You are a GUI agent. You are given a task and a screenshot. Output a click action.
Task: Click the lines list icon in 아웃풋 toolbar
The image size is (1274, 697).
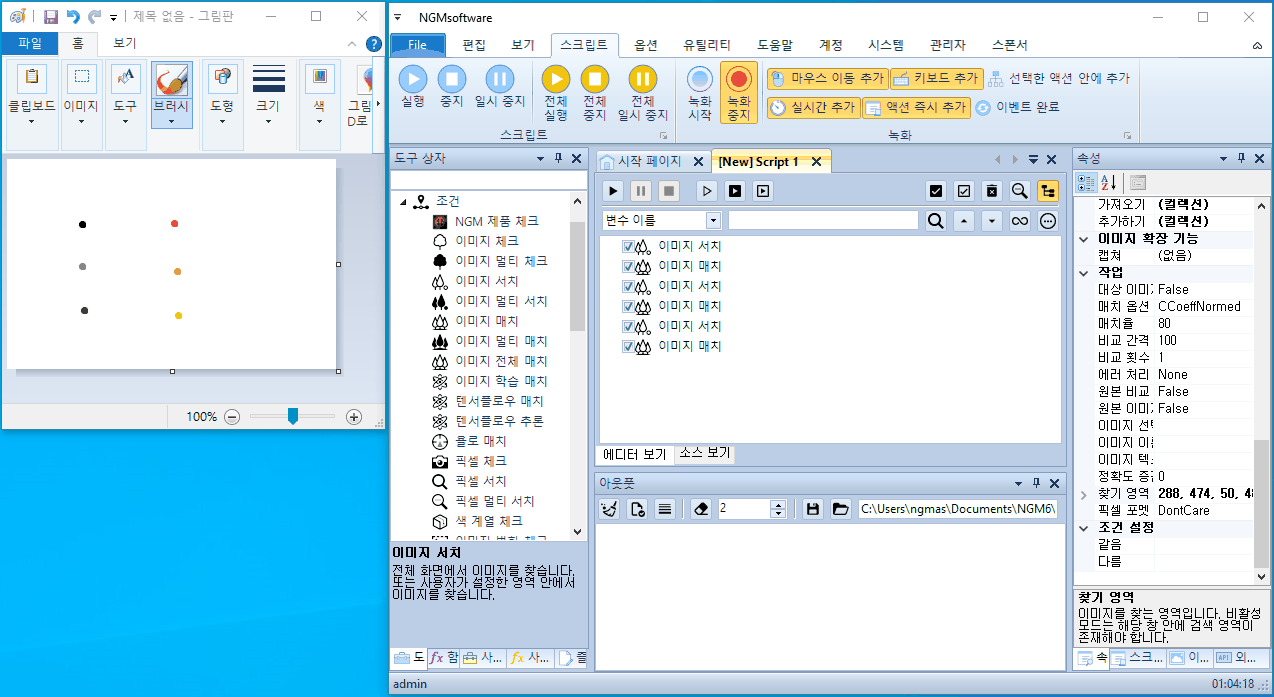(665, 509)
